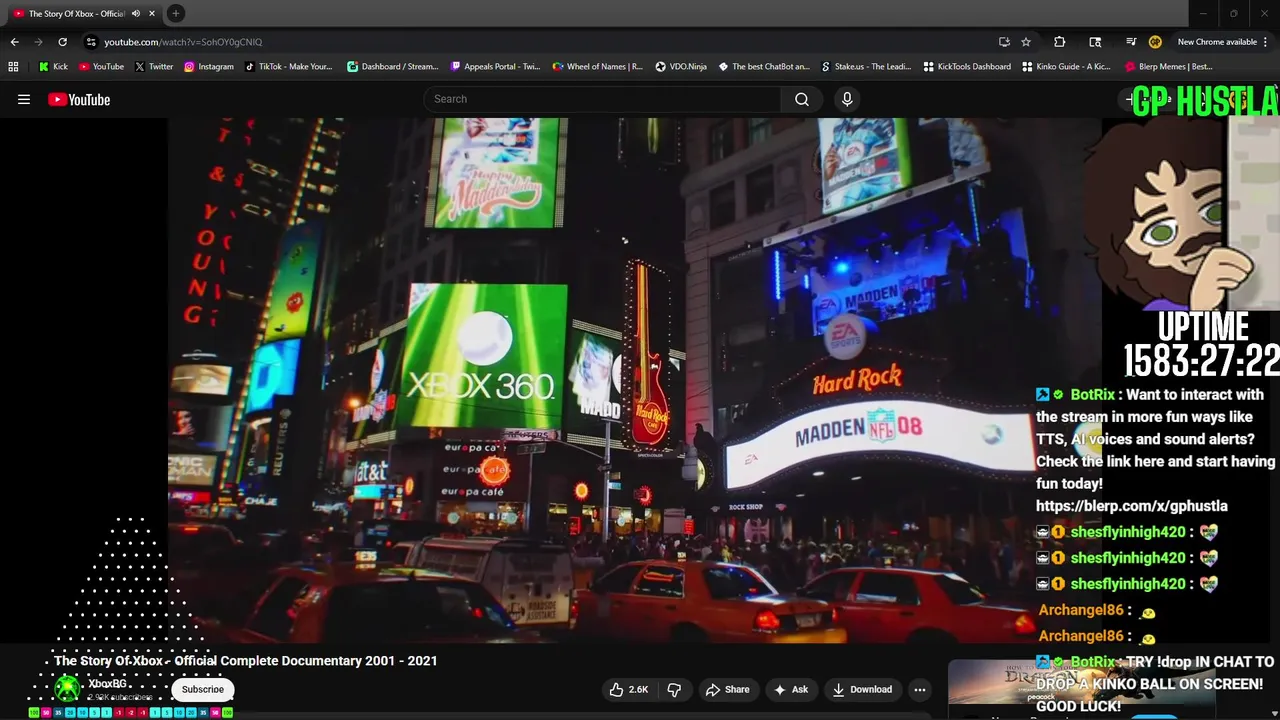
Task: Open Kinko Guide bookmark
Action: [1067, 67]
